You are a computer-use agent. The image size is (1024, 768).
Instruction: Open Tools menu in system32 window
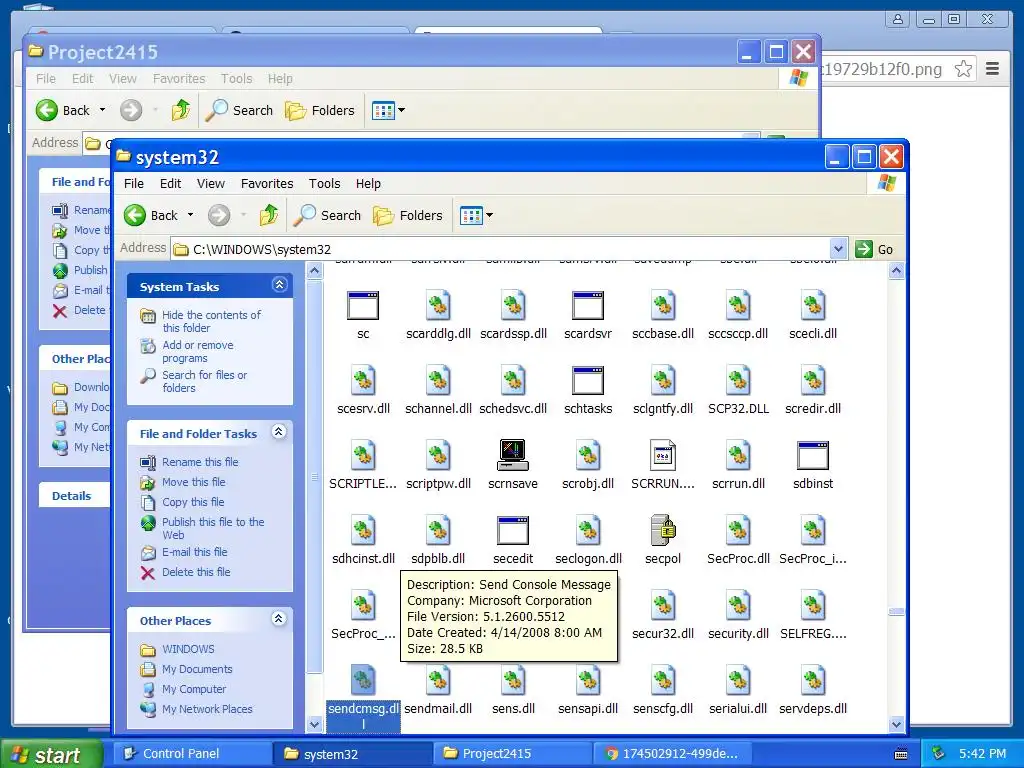coord(325,184)
